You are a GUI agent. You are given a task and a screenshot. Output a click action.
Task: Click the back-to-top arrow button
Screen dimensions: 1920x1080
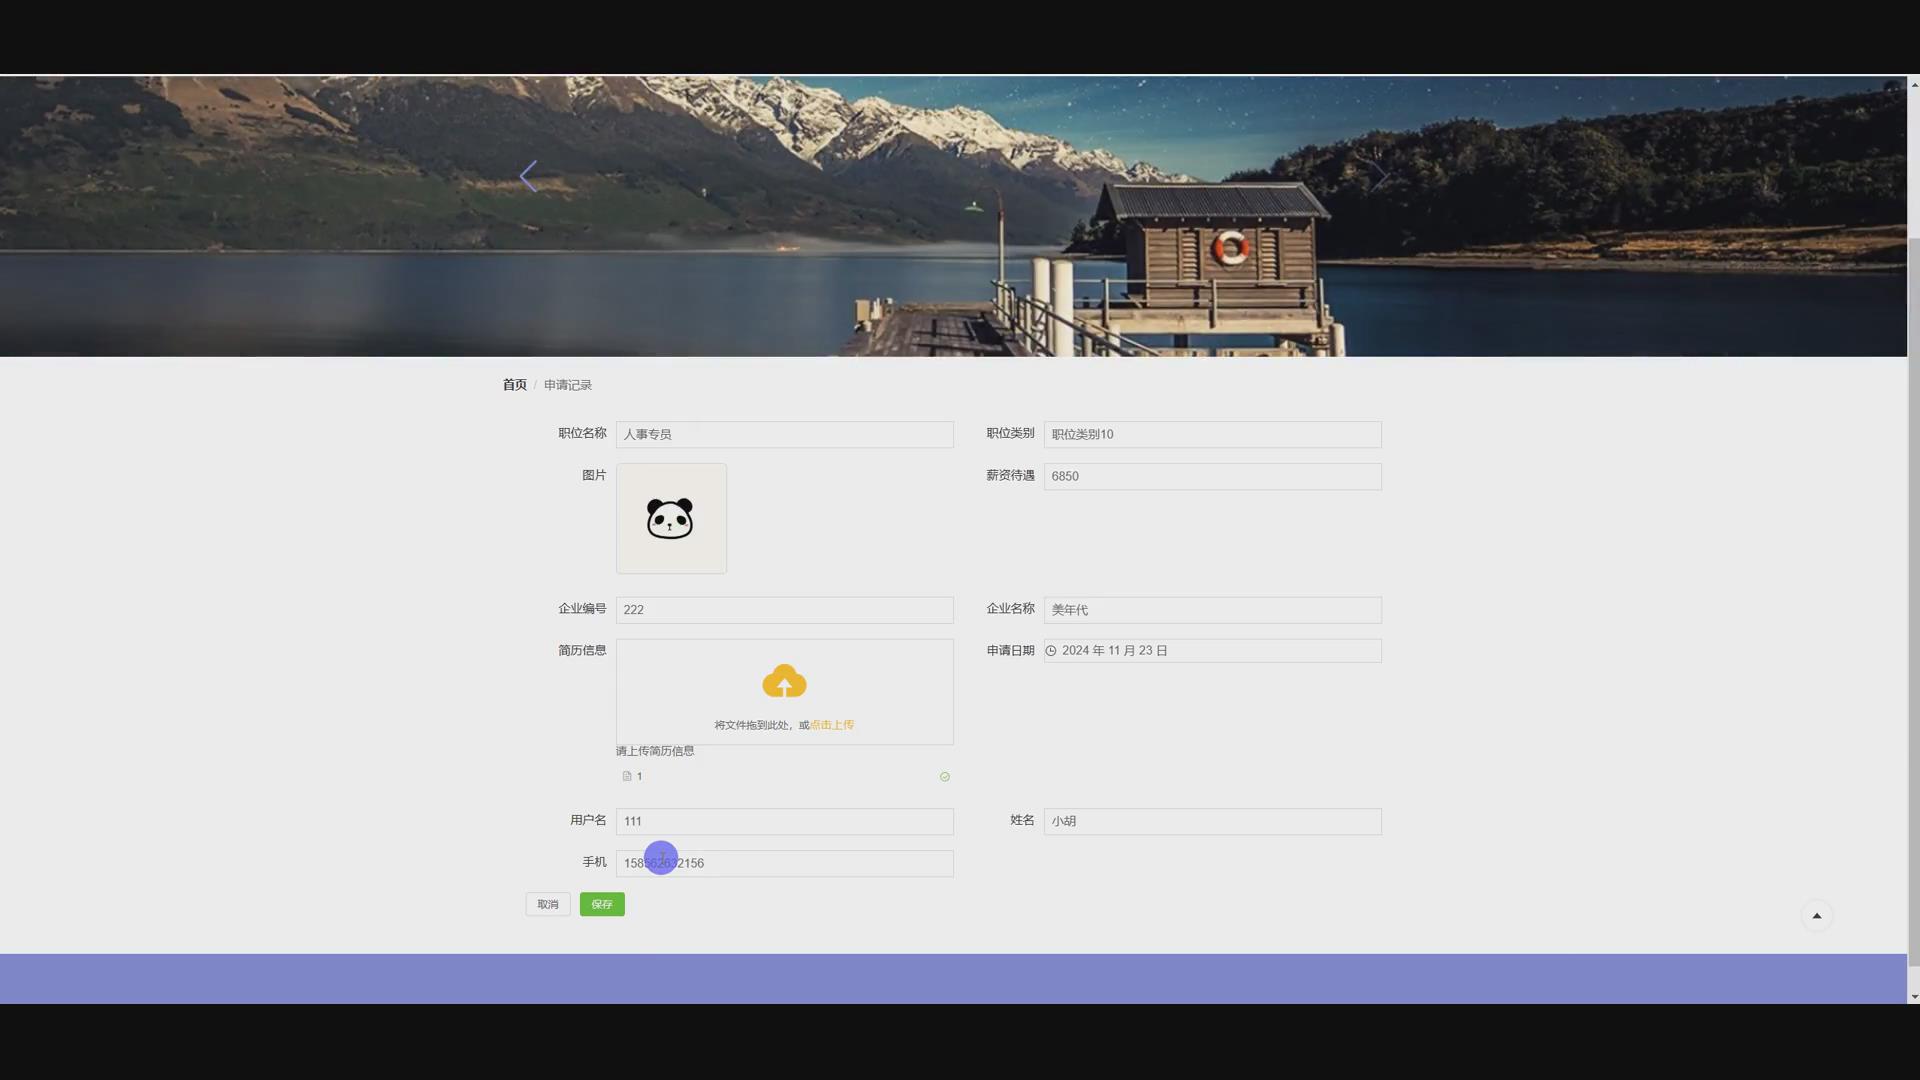click(x=1816, y=916)
